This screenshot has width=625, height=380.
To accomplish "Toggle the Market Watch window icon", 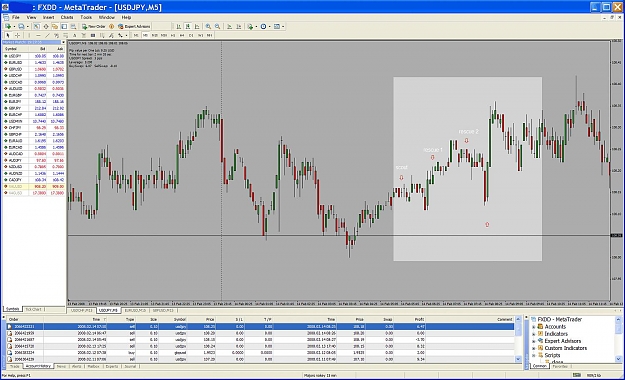I will pos(36,26).
